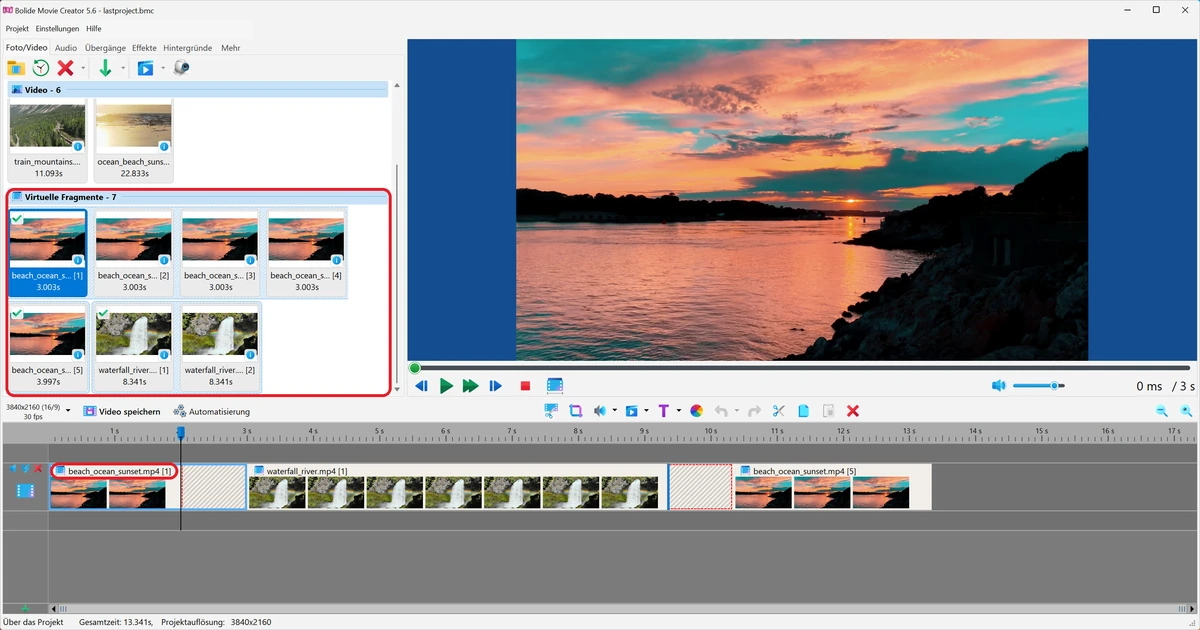1200x630 pixels.
Task: Select the crop tool in the timeline toolbar
Action: 576,411
